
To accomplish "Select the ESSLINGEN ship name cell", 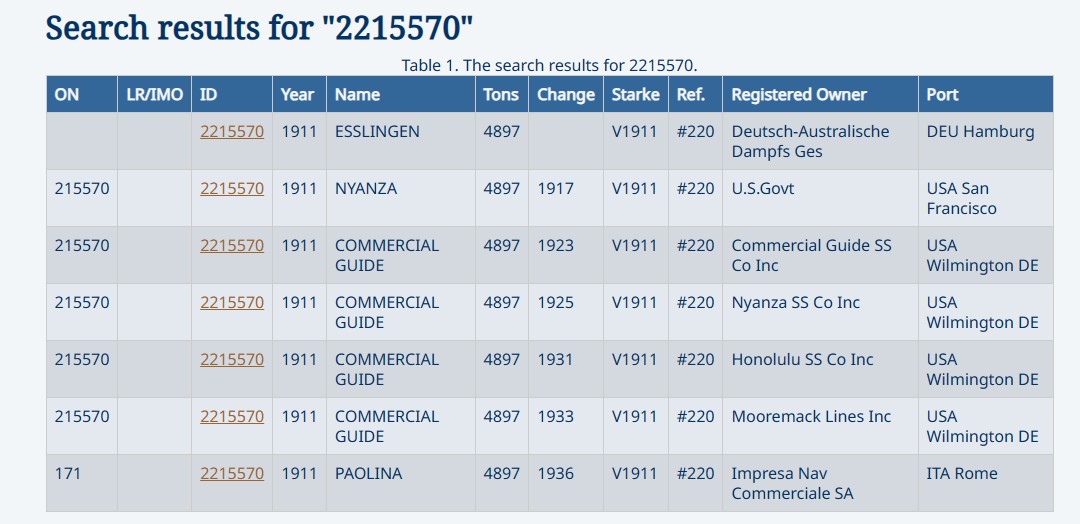I will click(x=377, y=132).
